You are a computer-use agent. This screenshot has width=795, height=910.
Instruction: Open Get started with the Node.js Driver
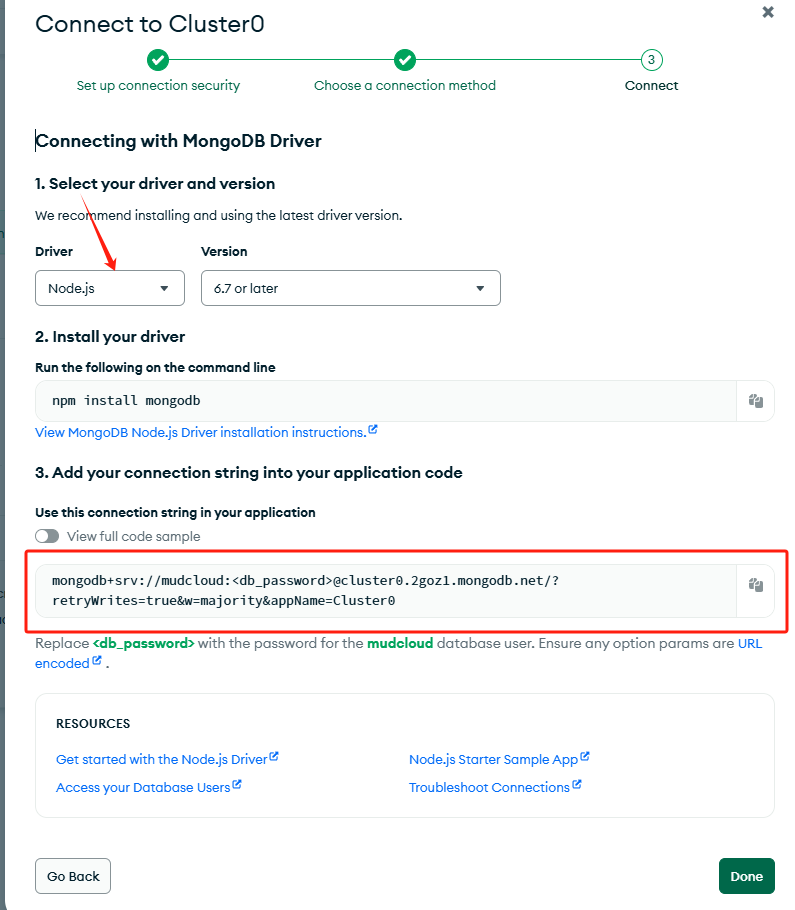(162, 759)
